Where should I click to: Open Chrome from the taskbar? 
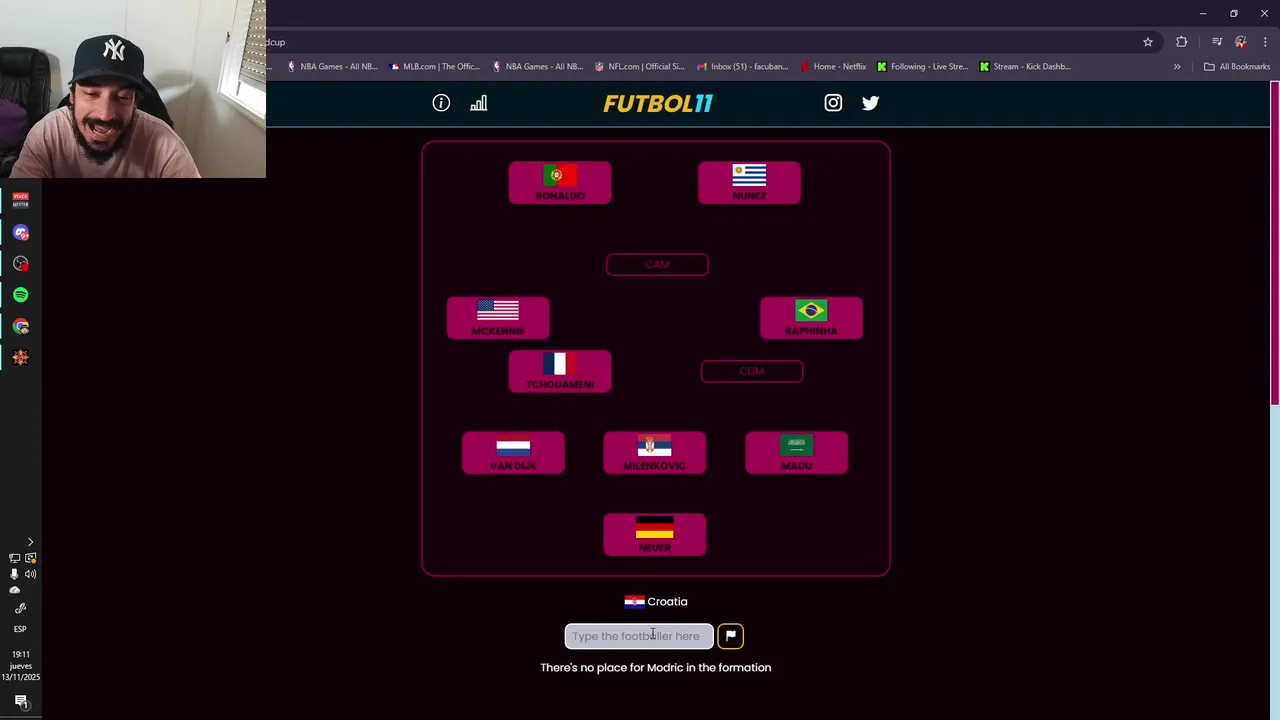21,326
